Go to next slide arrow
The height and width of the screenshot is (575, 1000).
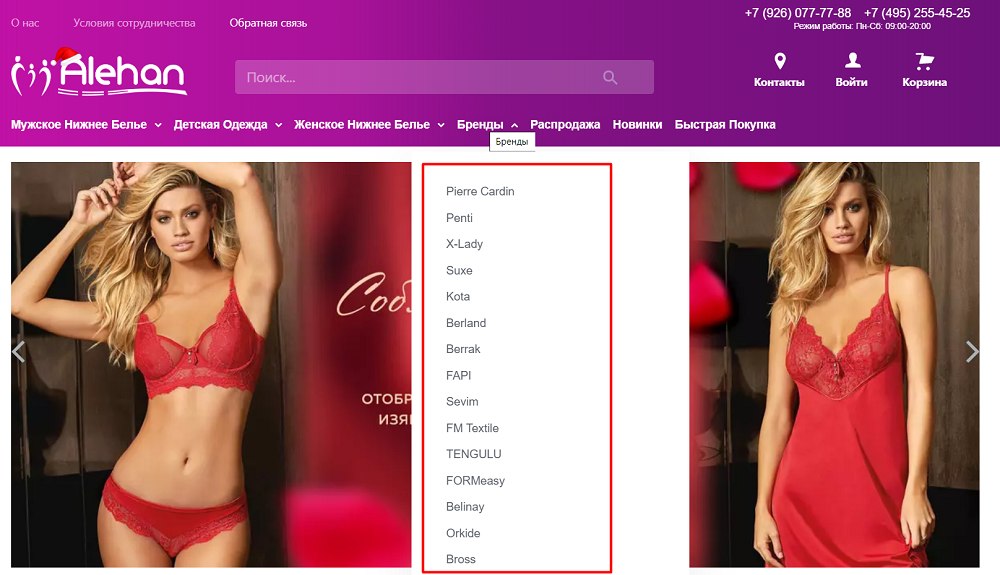tap(972, 351)
